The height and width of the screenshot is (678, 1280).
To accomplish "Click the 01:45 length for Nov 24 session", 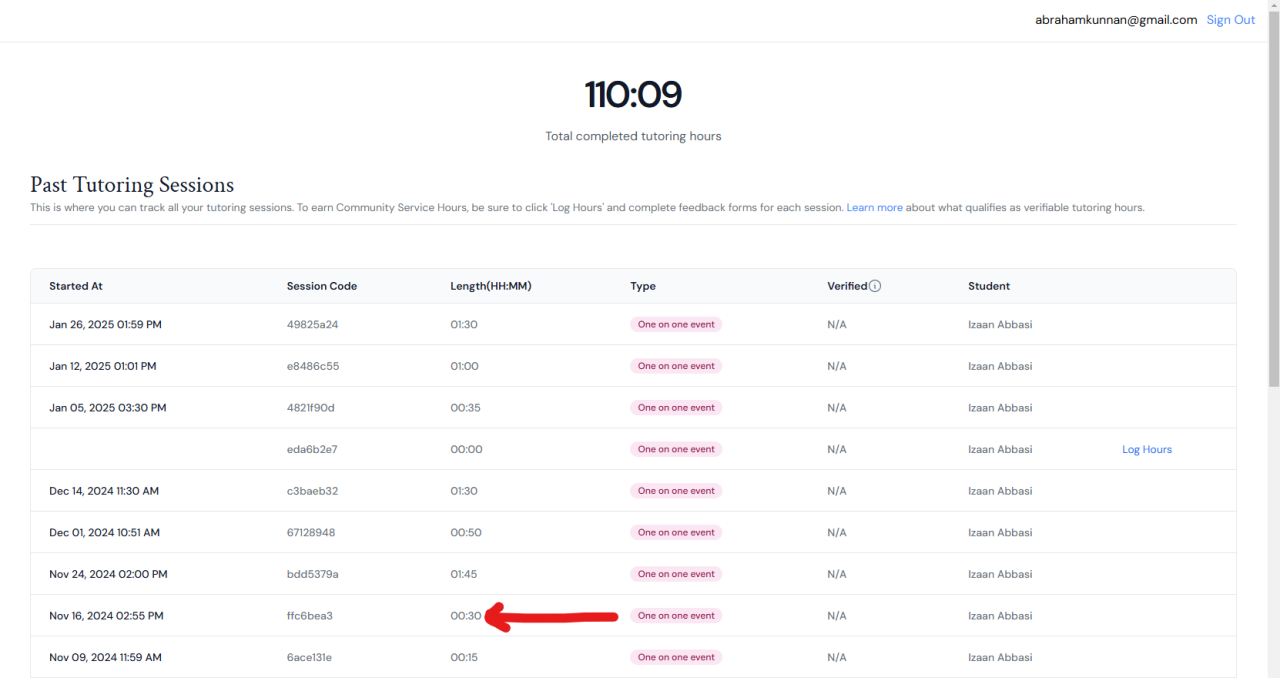I will tap(464, 575).
